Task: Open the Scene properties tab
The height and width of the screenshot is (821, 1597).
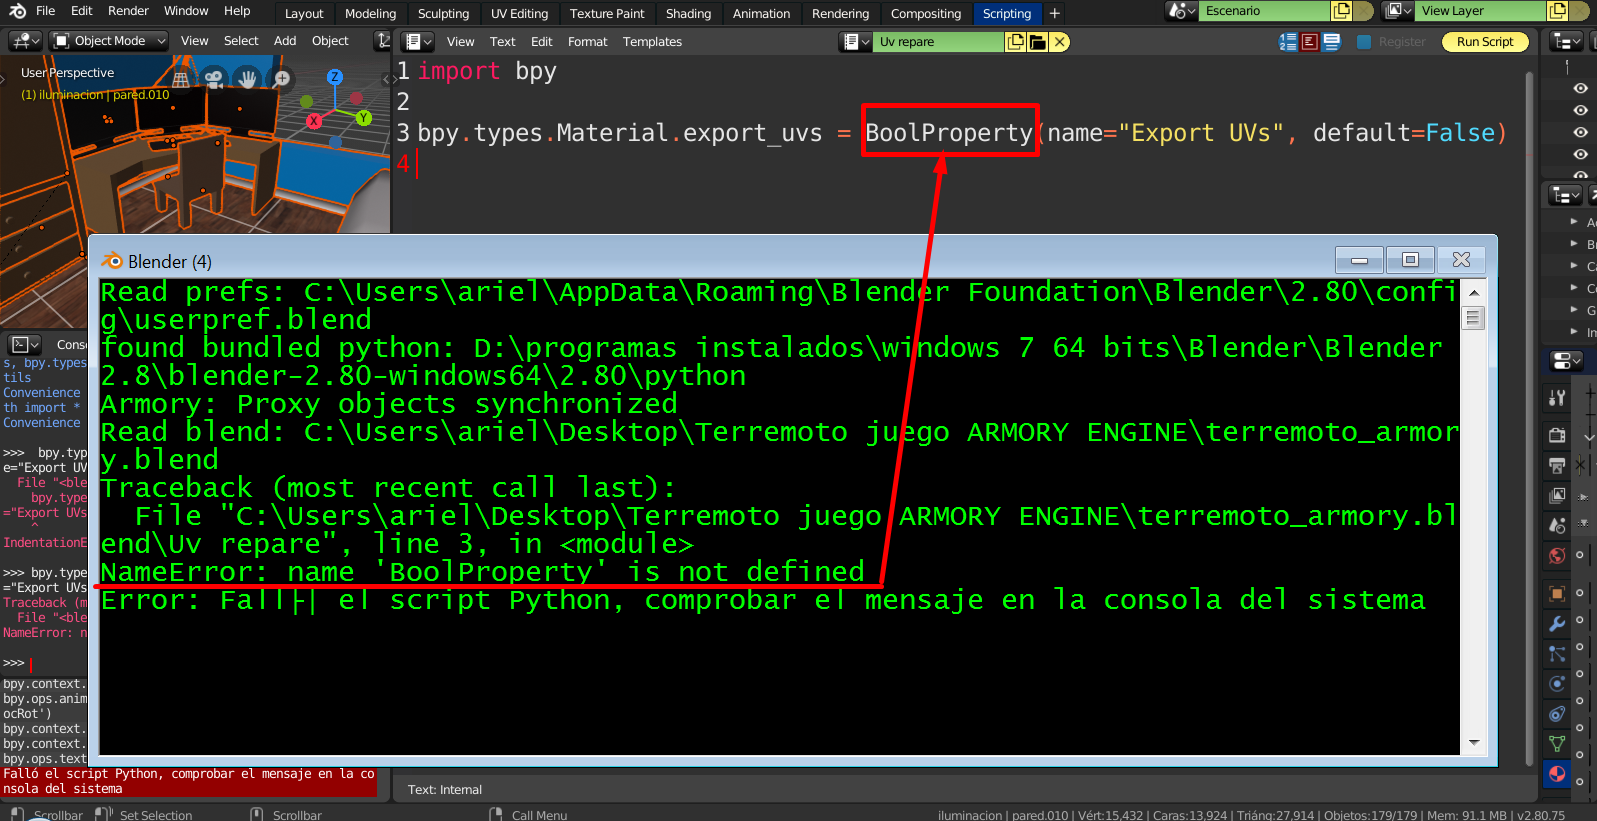Action: tap(1557, 525)
